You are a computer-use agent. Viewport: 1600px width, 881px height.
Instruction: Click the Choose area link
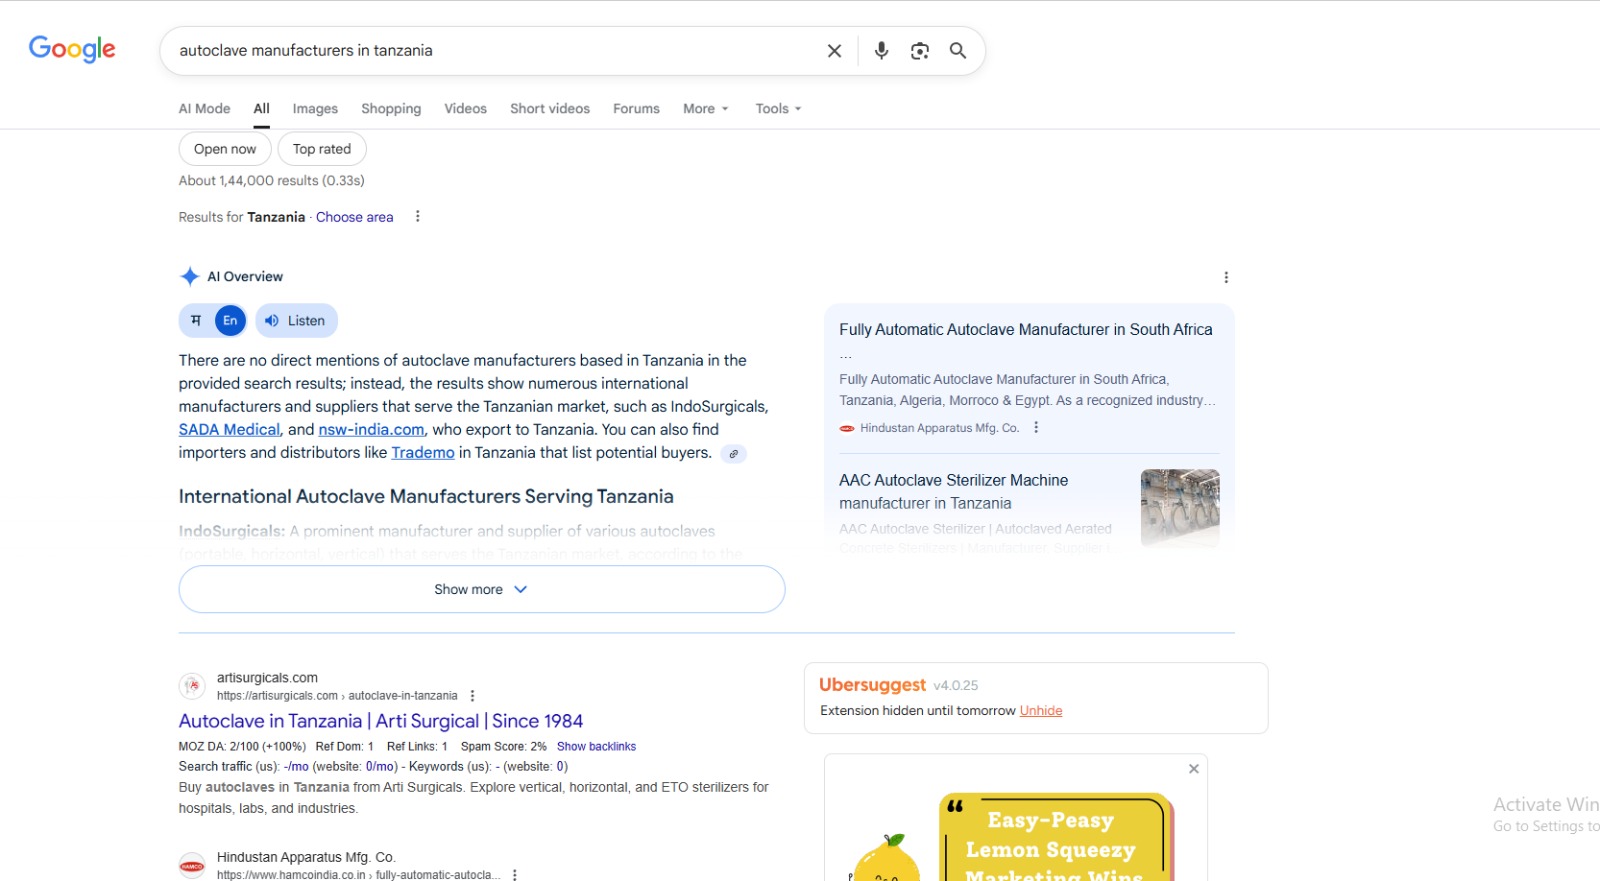click(355, 217)
